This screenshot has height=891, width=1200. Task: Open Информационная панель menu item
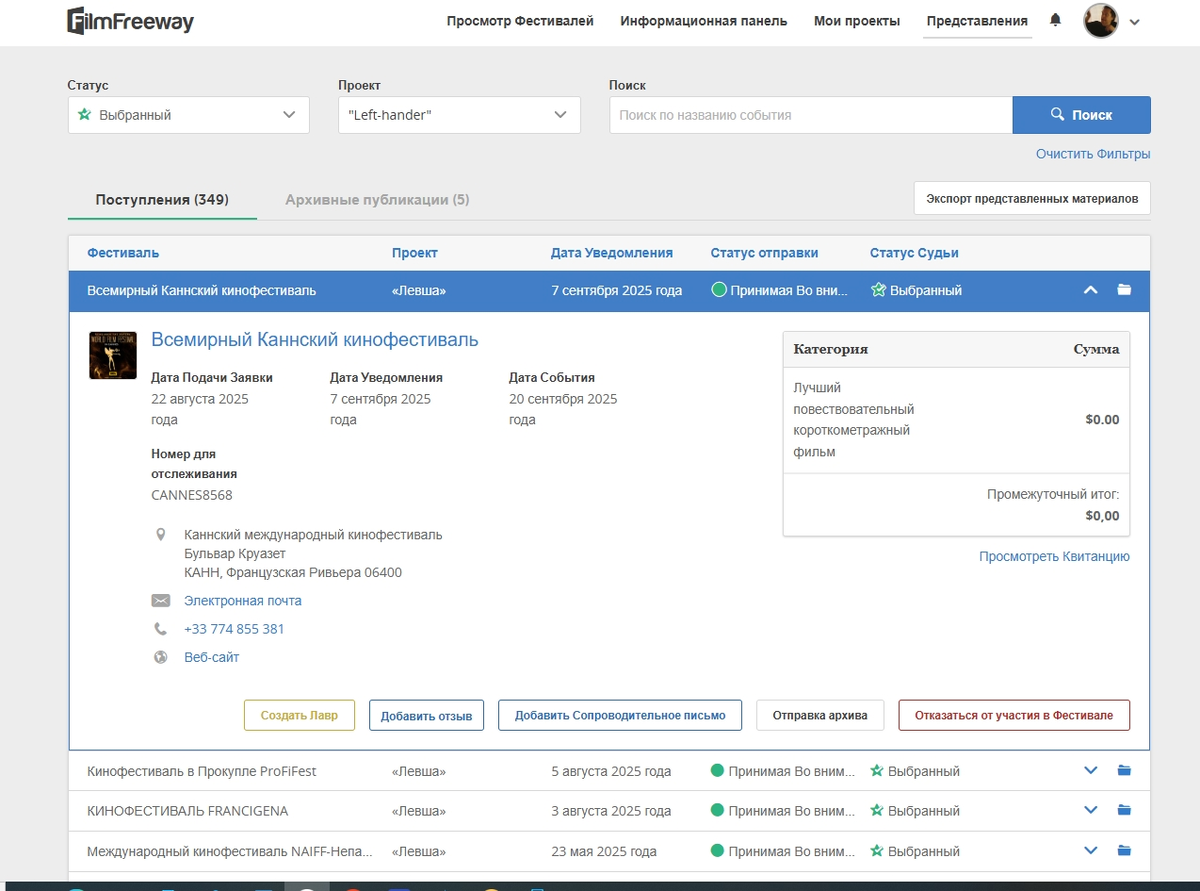pos(704,21)
